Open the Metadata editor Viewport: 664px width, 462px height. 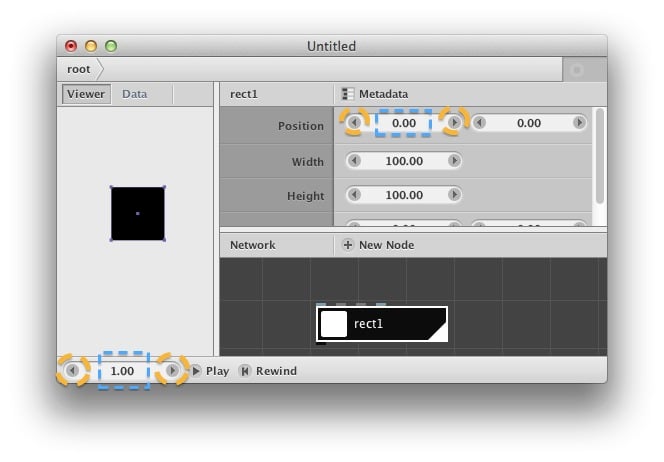375,94
